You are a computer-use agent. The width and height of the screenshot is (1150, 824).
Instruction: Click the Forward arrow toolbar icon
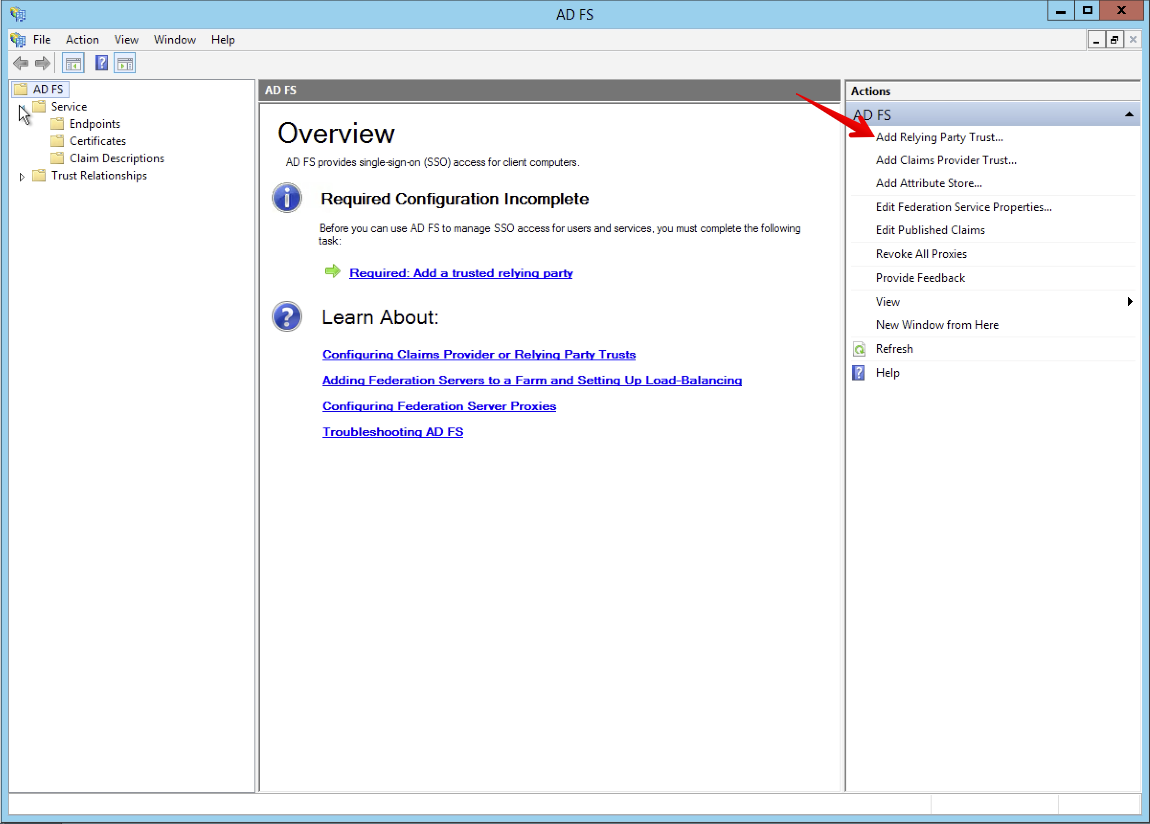click(42, 63)
